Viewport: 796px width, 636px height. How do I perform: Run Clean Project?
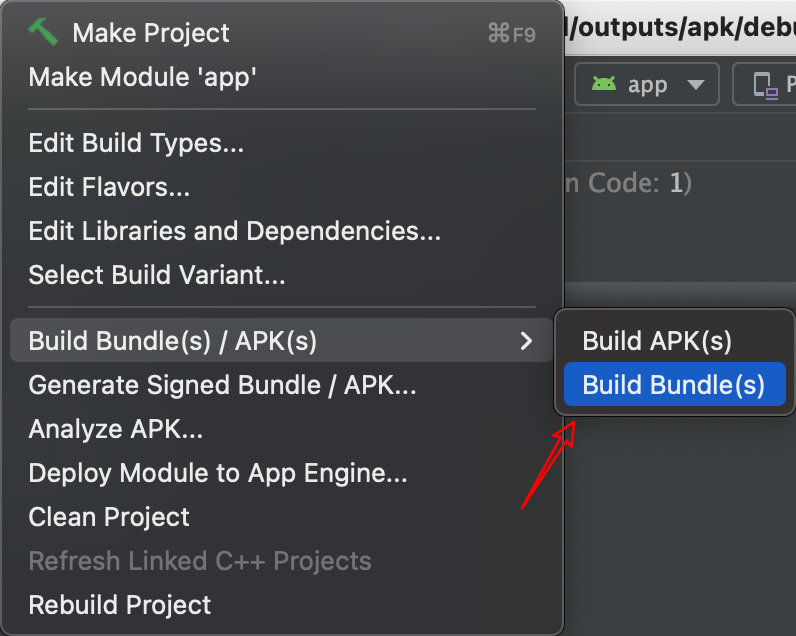[x=109, y=517]
